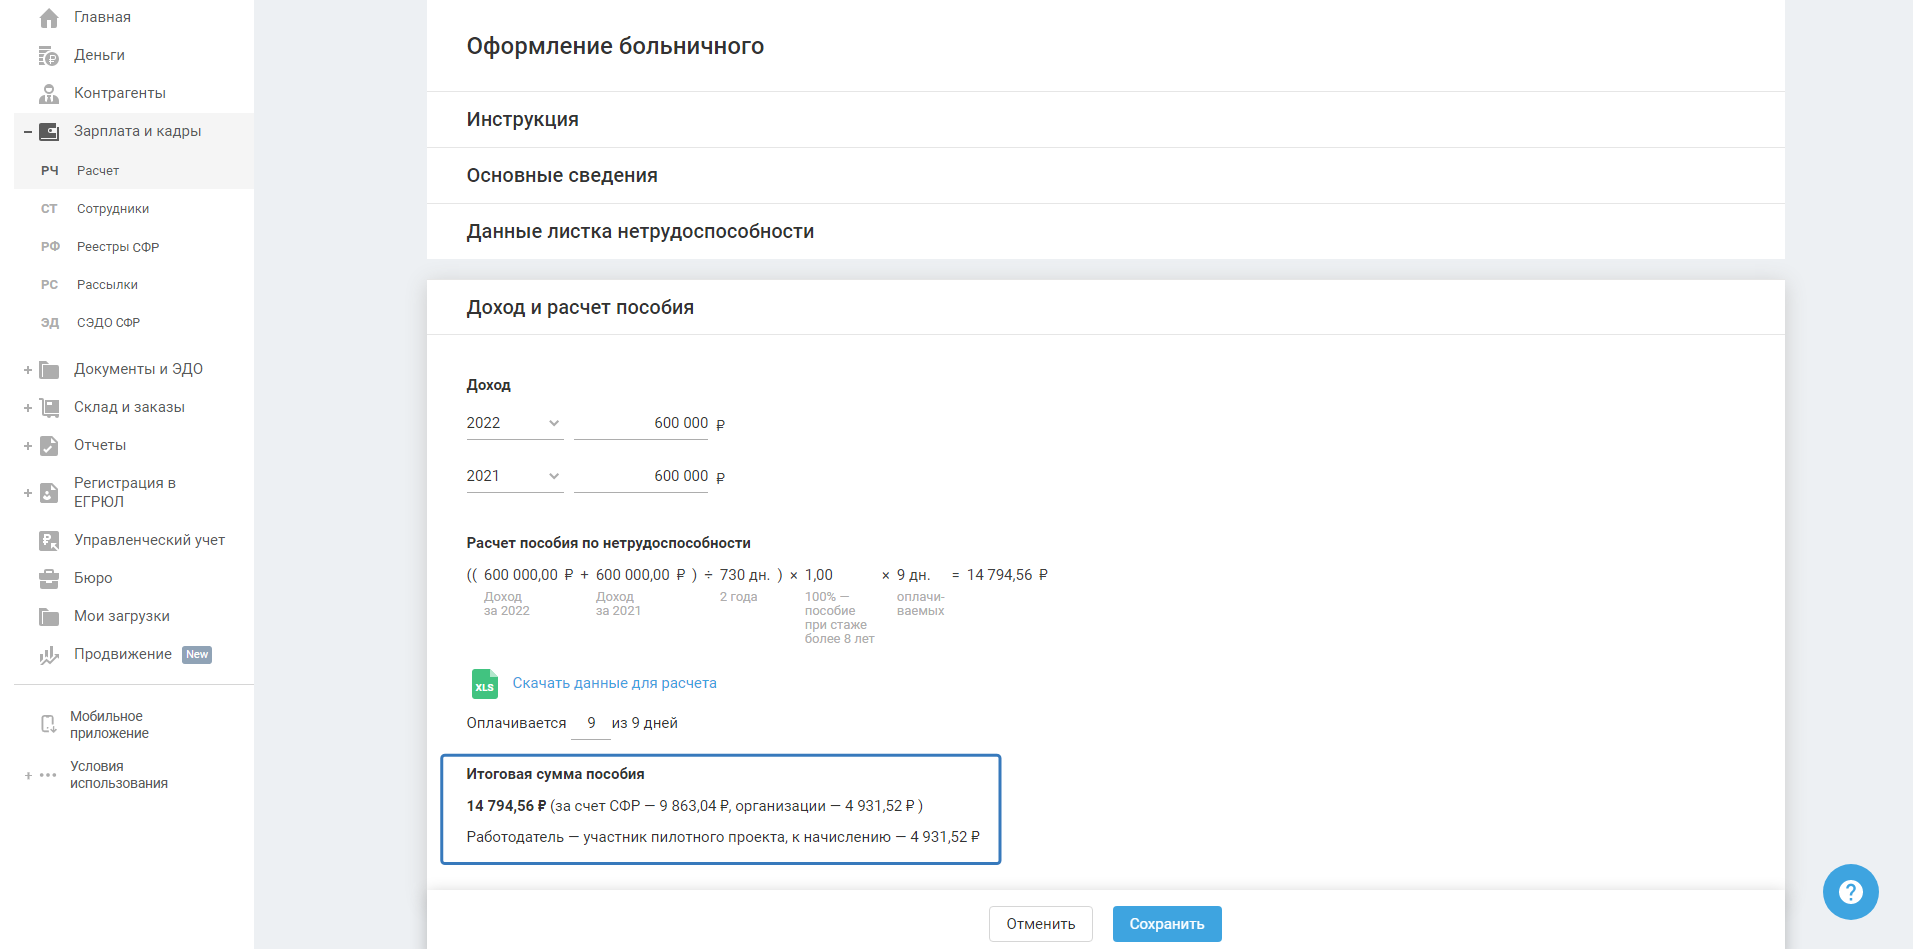
Task: Click the XLS file download icon
Action: [x=485, y=684]
